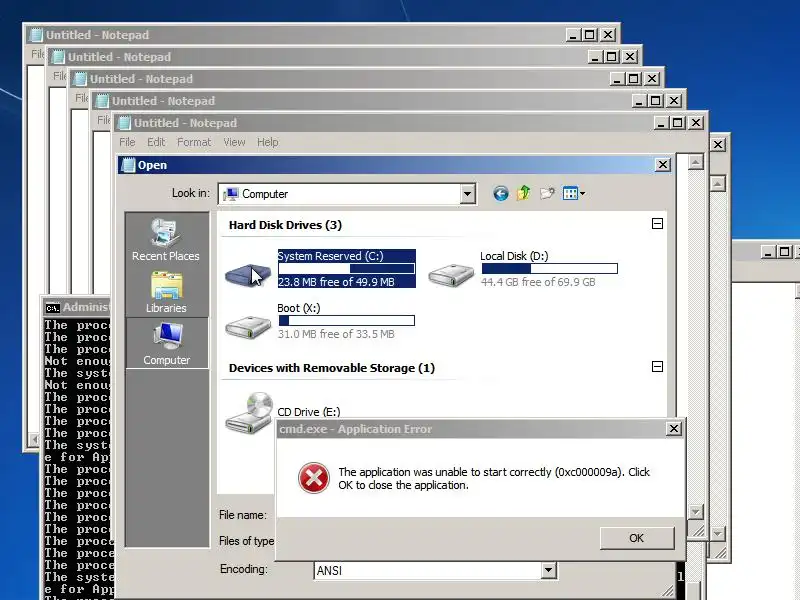Click the backmost Notepad title bar icon
Image resolution: width=800 pixels, height=600 pixels.
(36, 35)
